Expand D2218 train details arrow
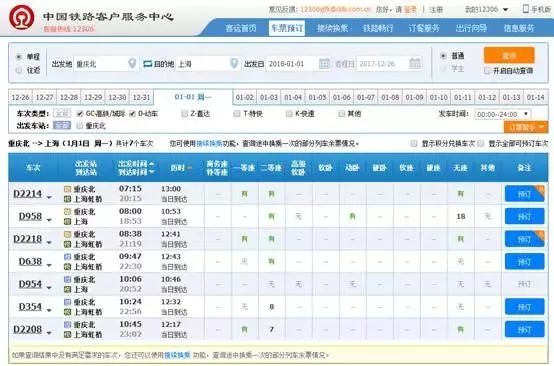554x366 pixels. click(49, 242)
